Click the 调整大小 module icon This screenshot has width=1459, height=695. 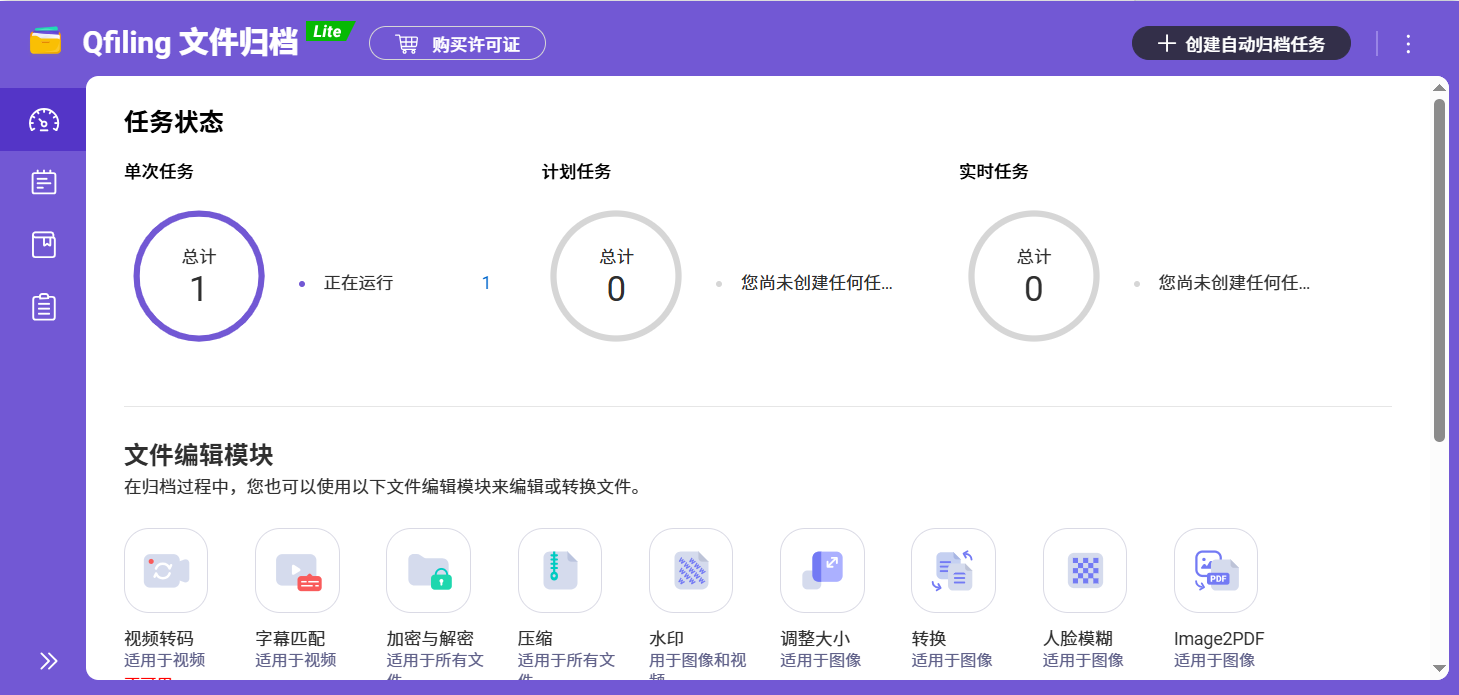pyautogui.click(x=822, y=570)
